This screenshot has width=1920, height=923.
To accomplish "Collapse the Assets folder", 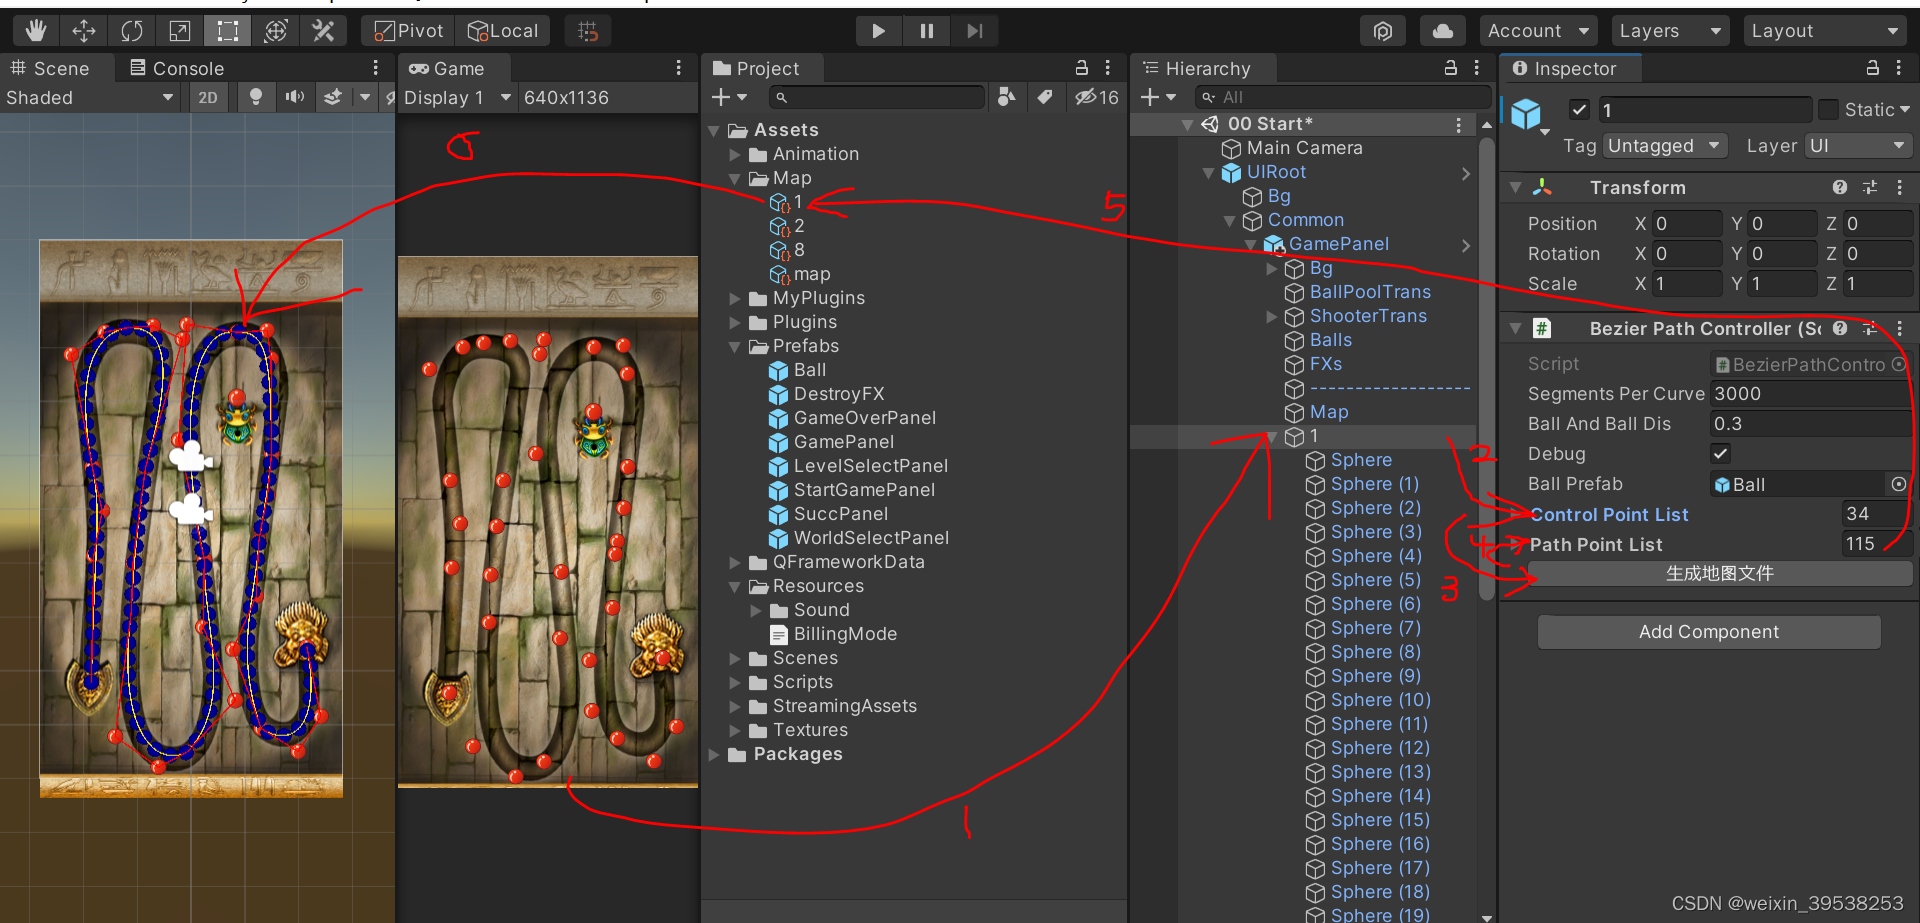I will point(714,130).
